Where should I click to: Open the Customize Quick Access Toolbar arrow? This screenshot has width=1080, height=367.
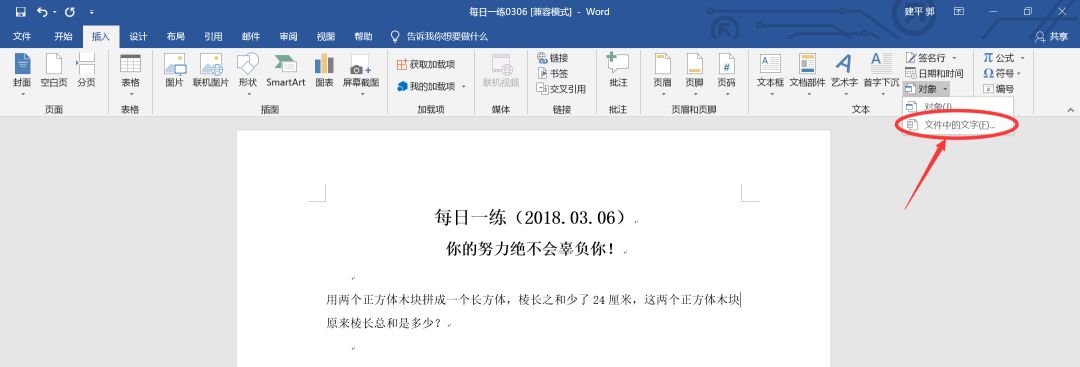[92, 12]
